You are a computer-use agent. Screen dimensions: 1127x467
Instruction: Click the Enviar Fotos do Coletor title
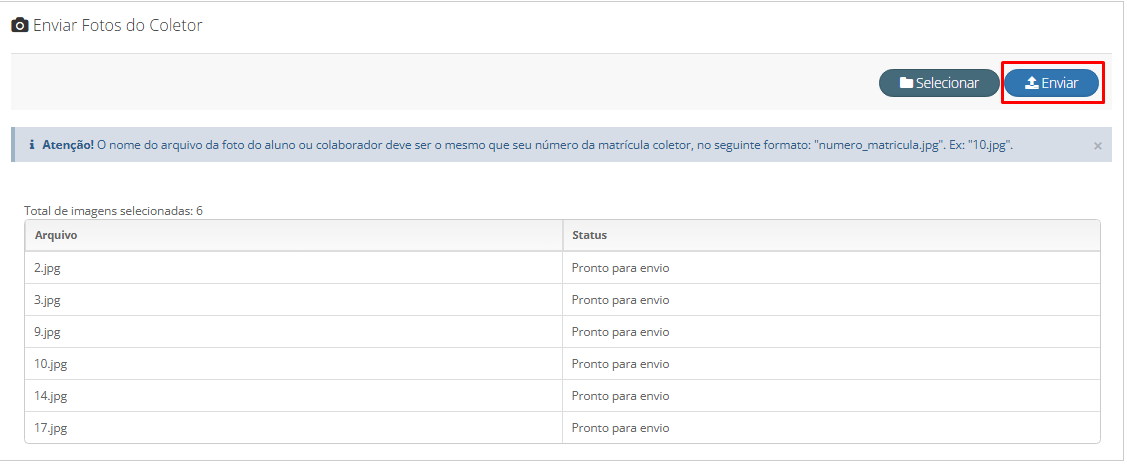click(x=118, y=26)
